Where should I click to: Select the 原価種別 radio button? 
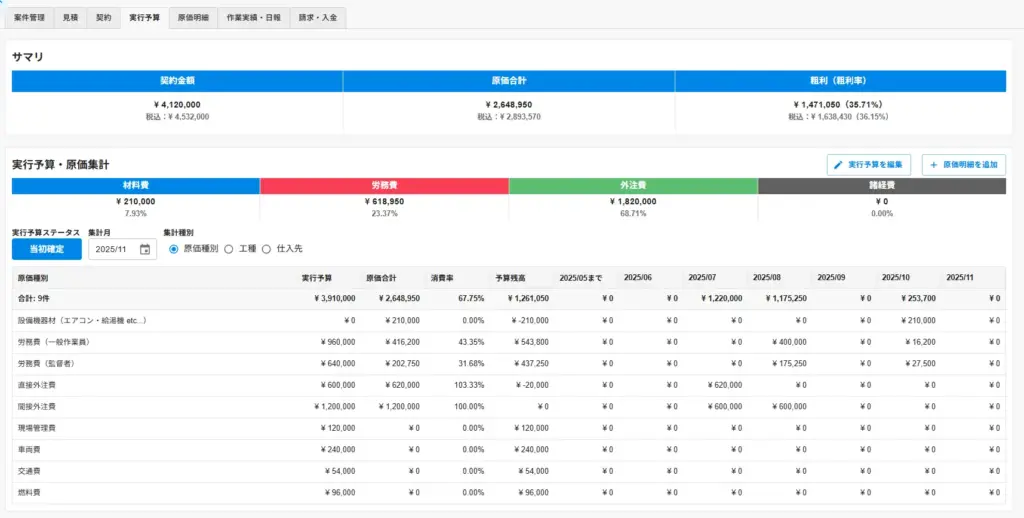174,249
